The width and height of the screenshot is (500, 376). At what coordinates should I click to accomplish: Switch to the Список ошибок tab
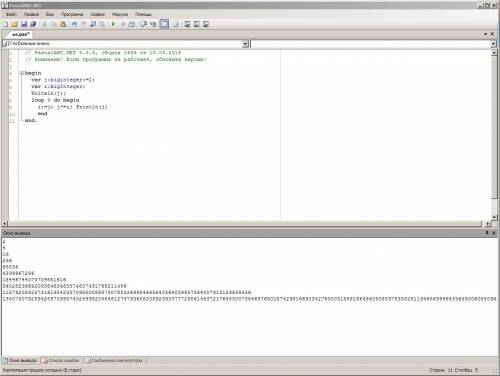tap(61, 360)
